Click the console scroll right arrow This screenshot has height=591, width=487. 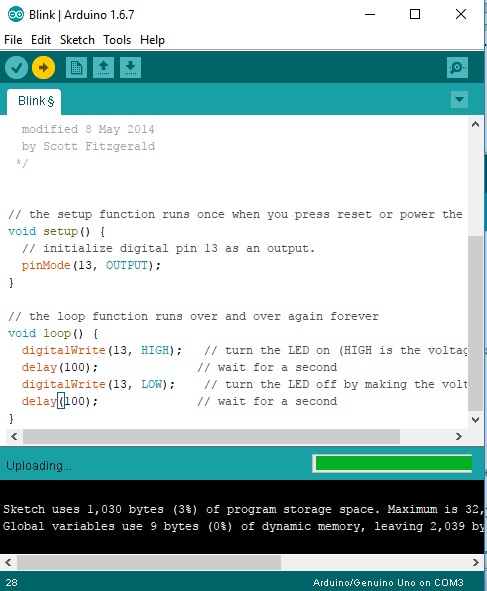pyautogui.click(x=476, y=563)
